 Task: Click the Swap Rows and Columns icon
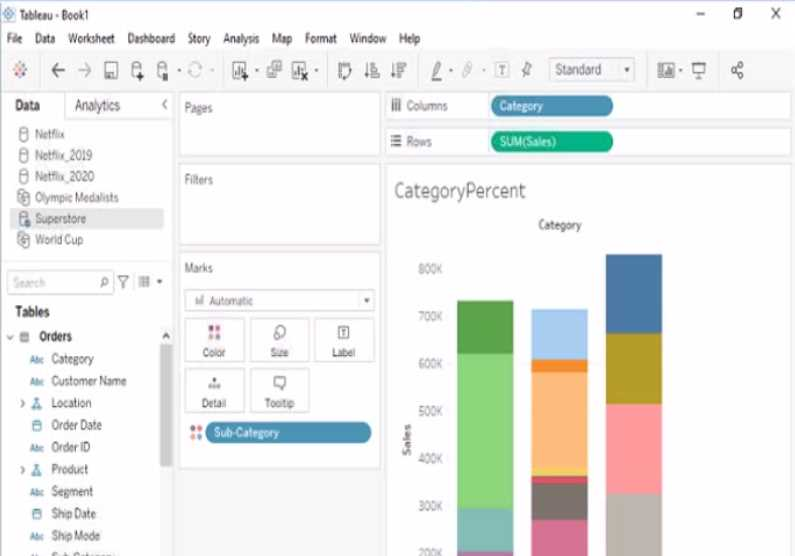click(345, 70)
